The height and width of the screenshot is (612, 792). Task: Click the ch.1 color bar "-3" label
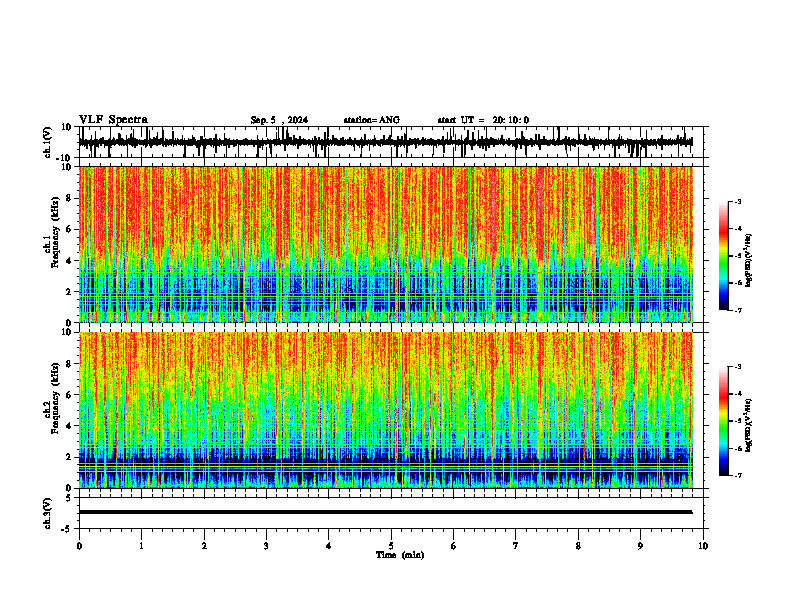point(738,201)
